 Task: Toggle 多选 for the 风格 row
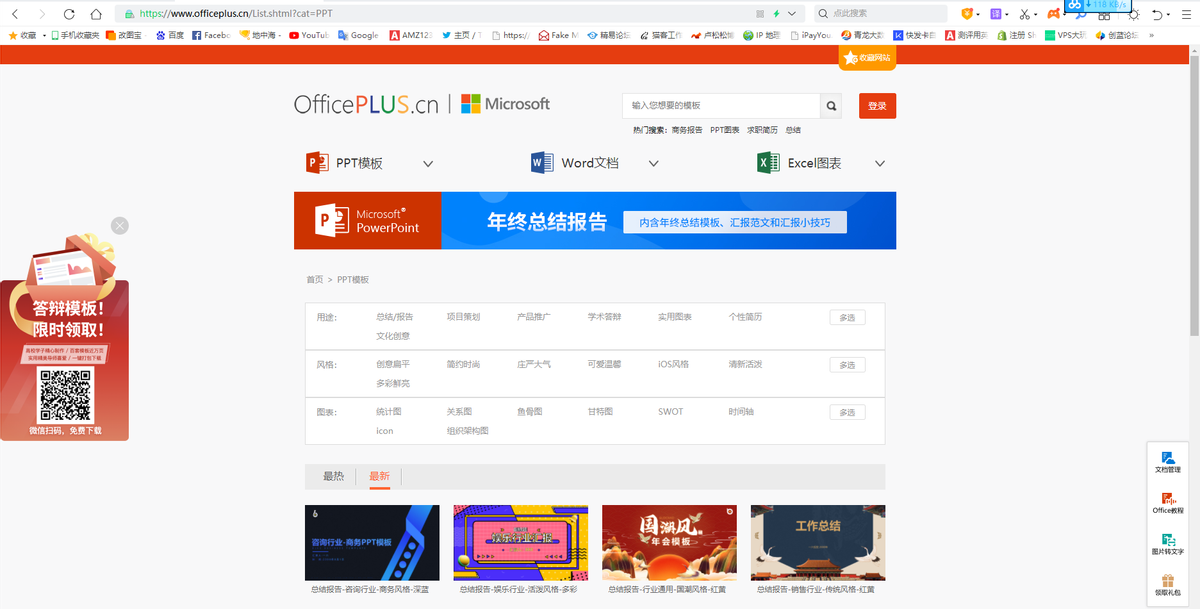click(x=847, y=365)
